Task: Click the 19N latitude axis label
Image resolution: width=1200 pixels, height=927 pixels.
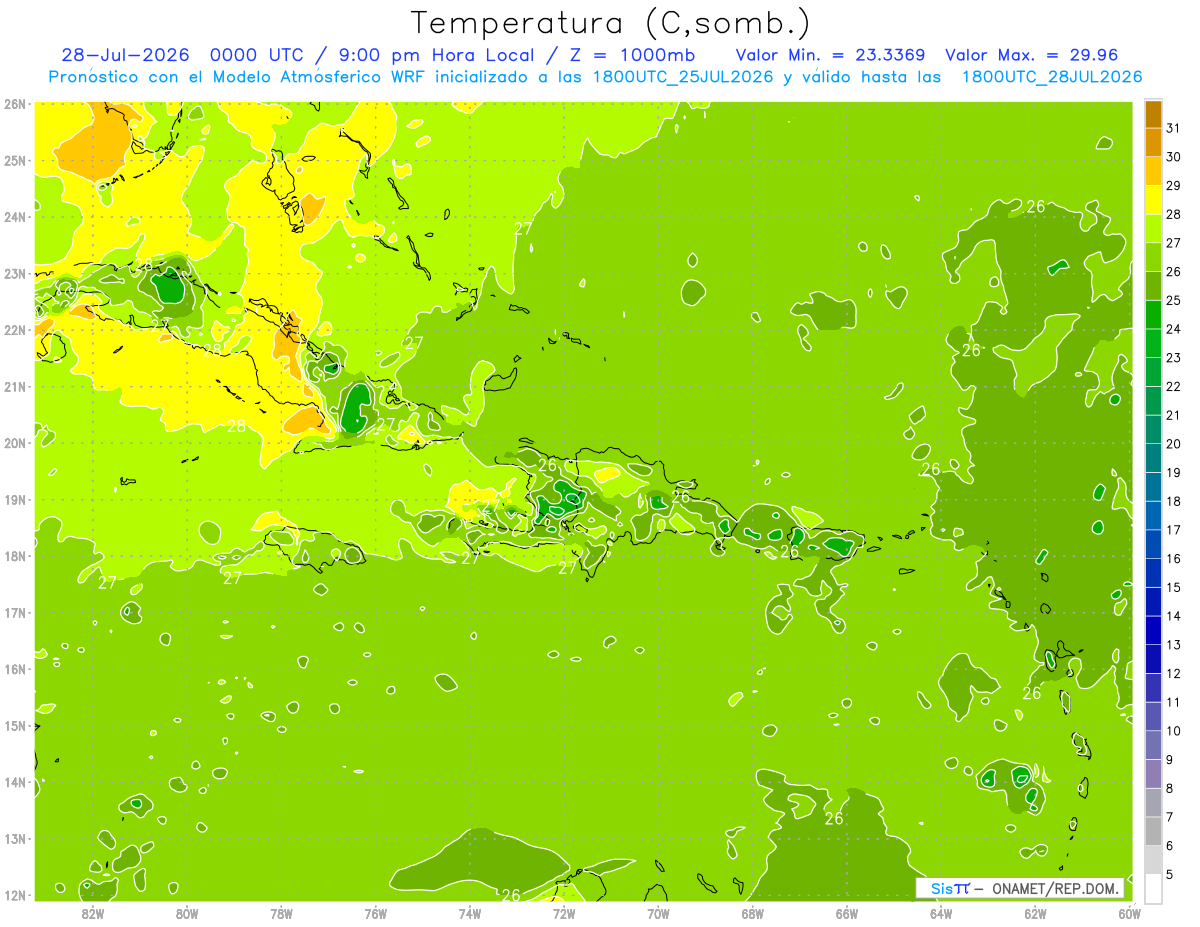Action: [x=15, y=499]
